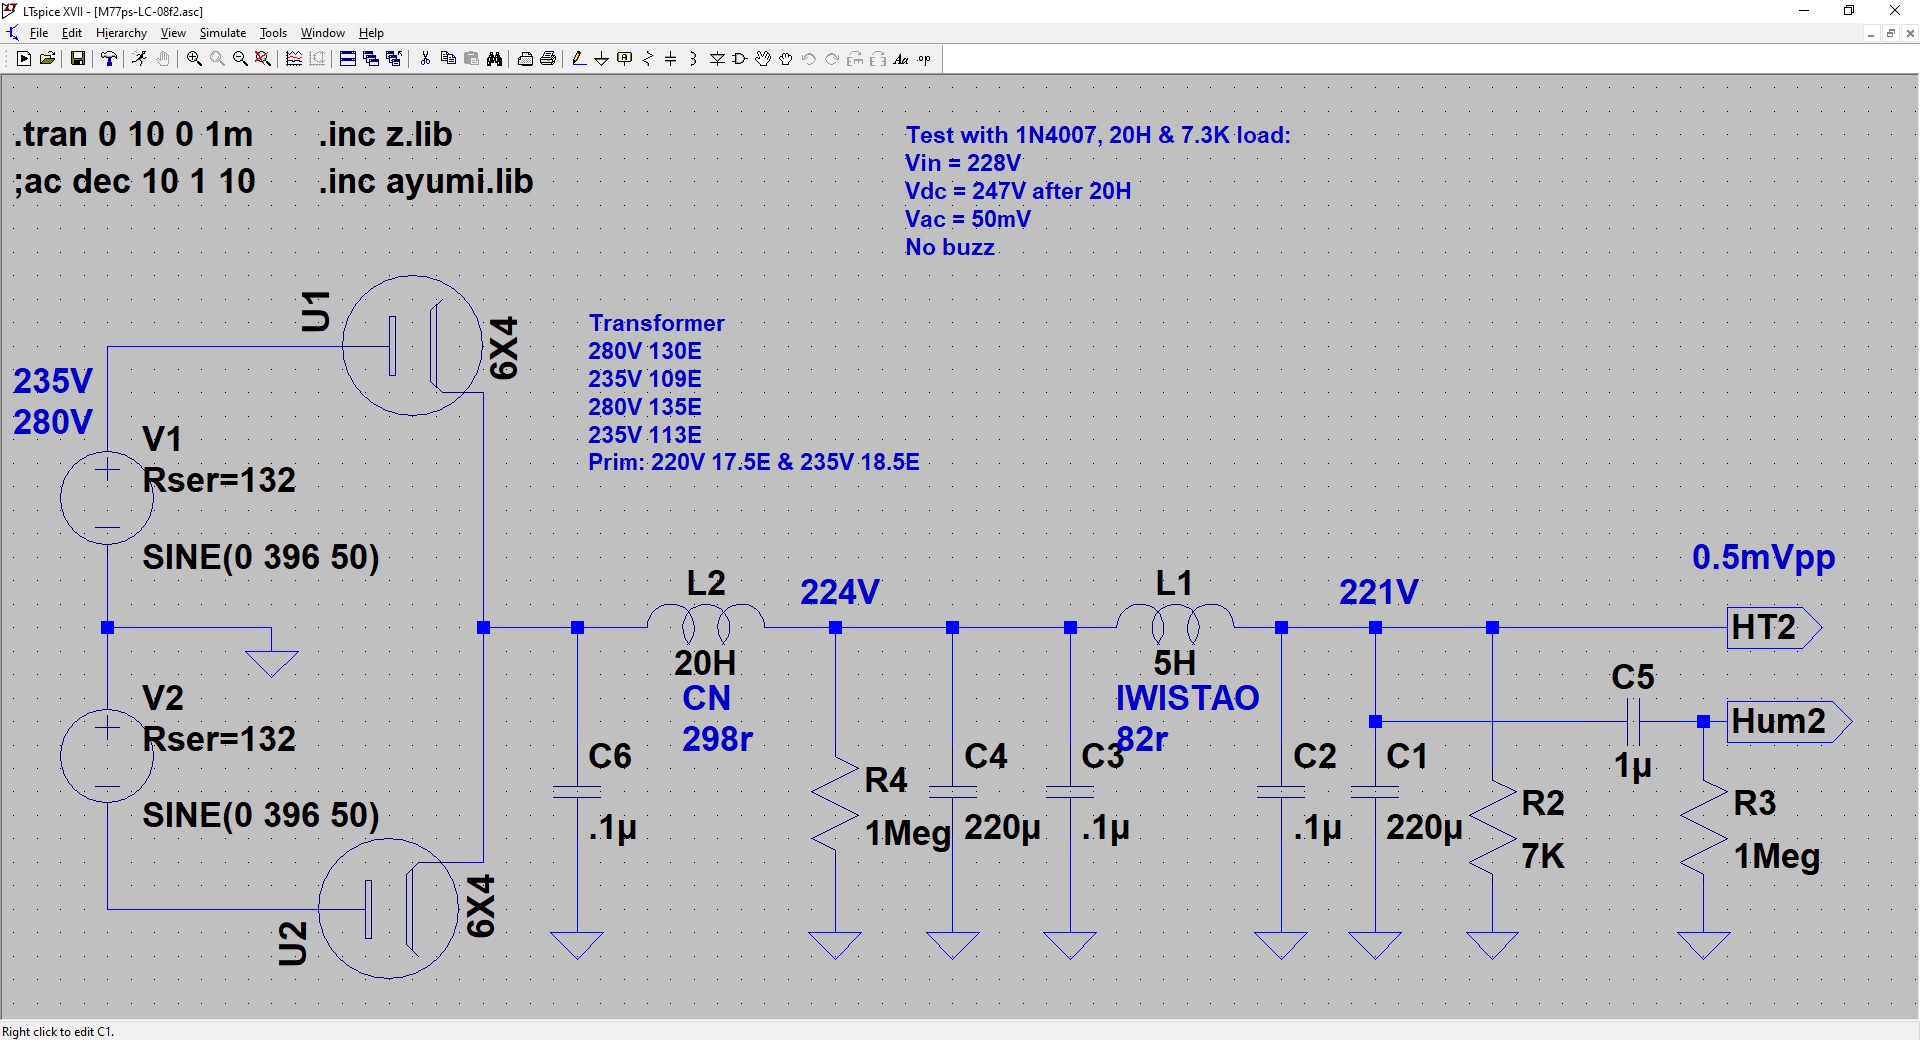The width and height of the screenshot is (1920, 1040).
Task: Click the R4 1Meg resistor symbol
Action: tap(835, 805)
